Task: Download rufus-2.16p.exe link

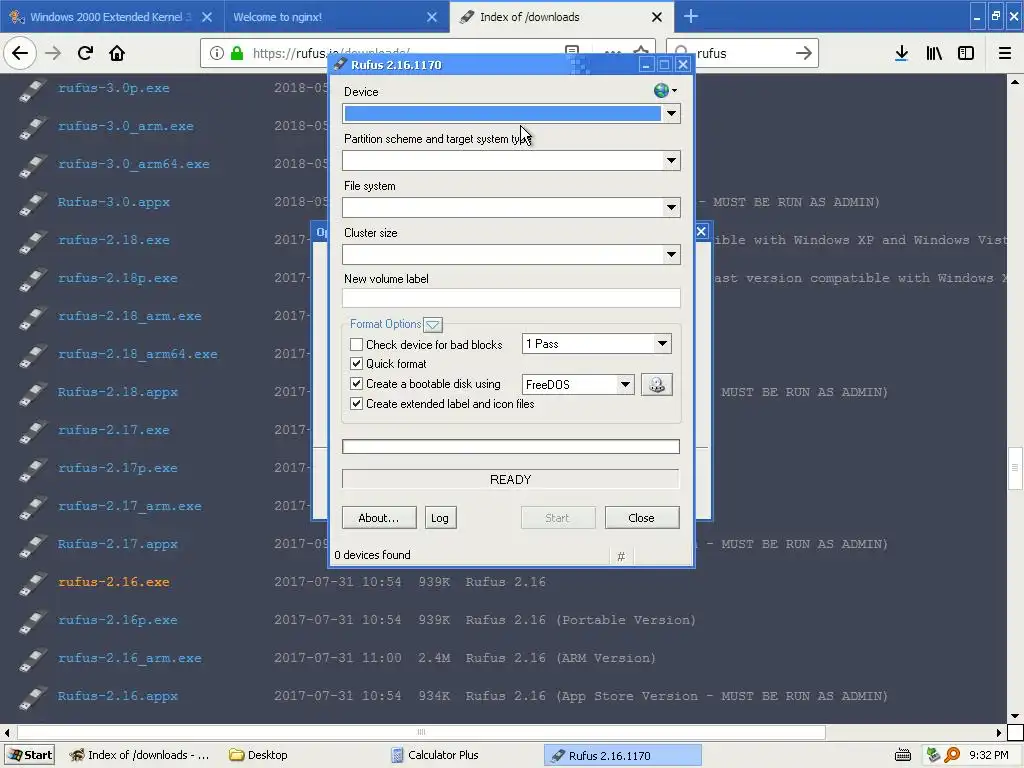Action: [118, 620]
